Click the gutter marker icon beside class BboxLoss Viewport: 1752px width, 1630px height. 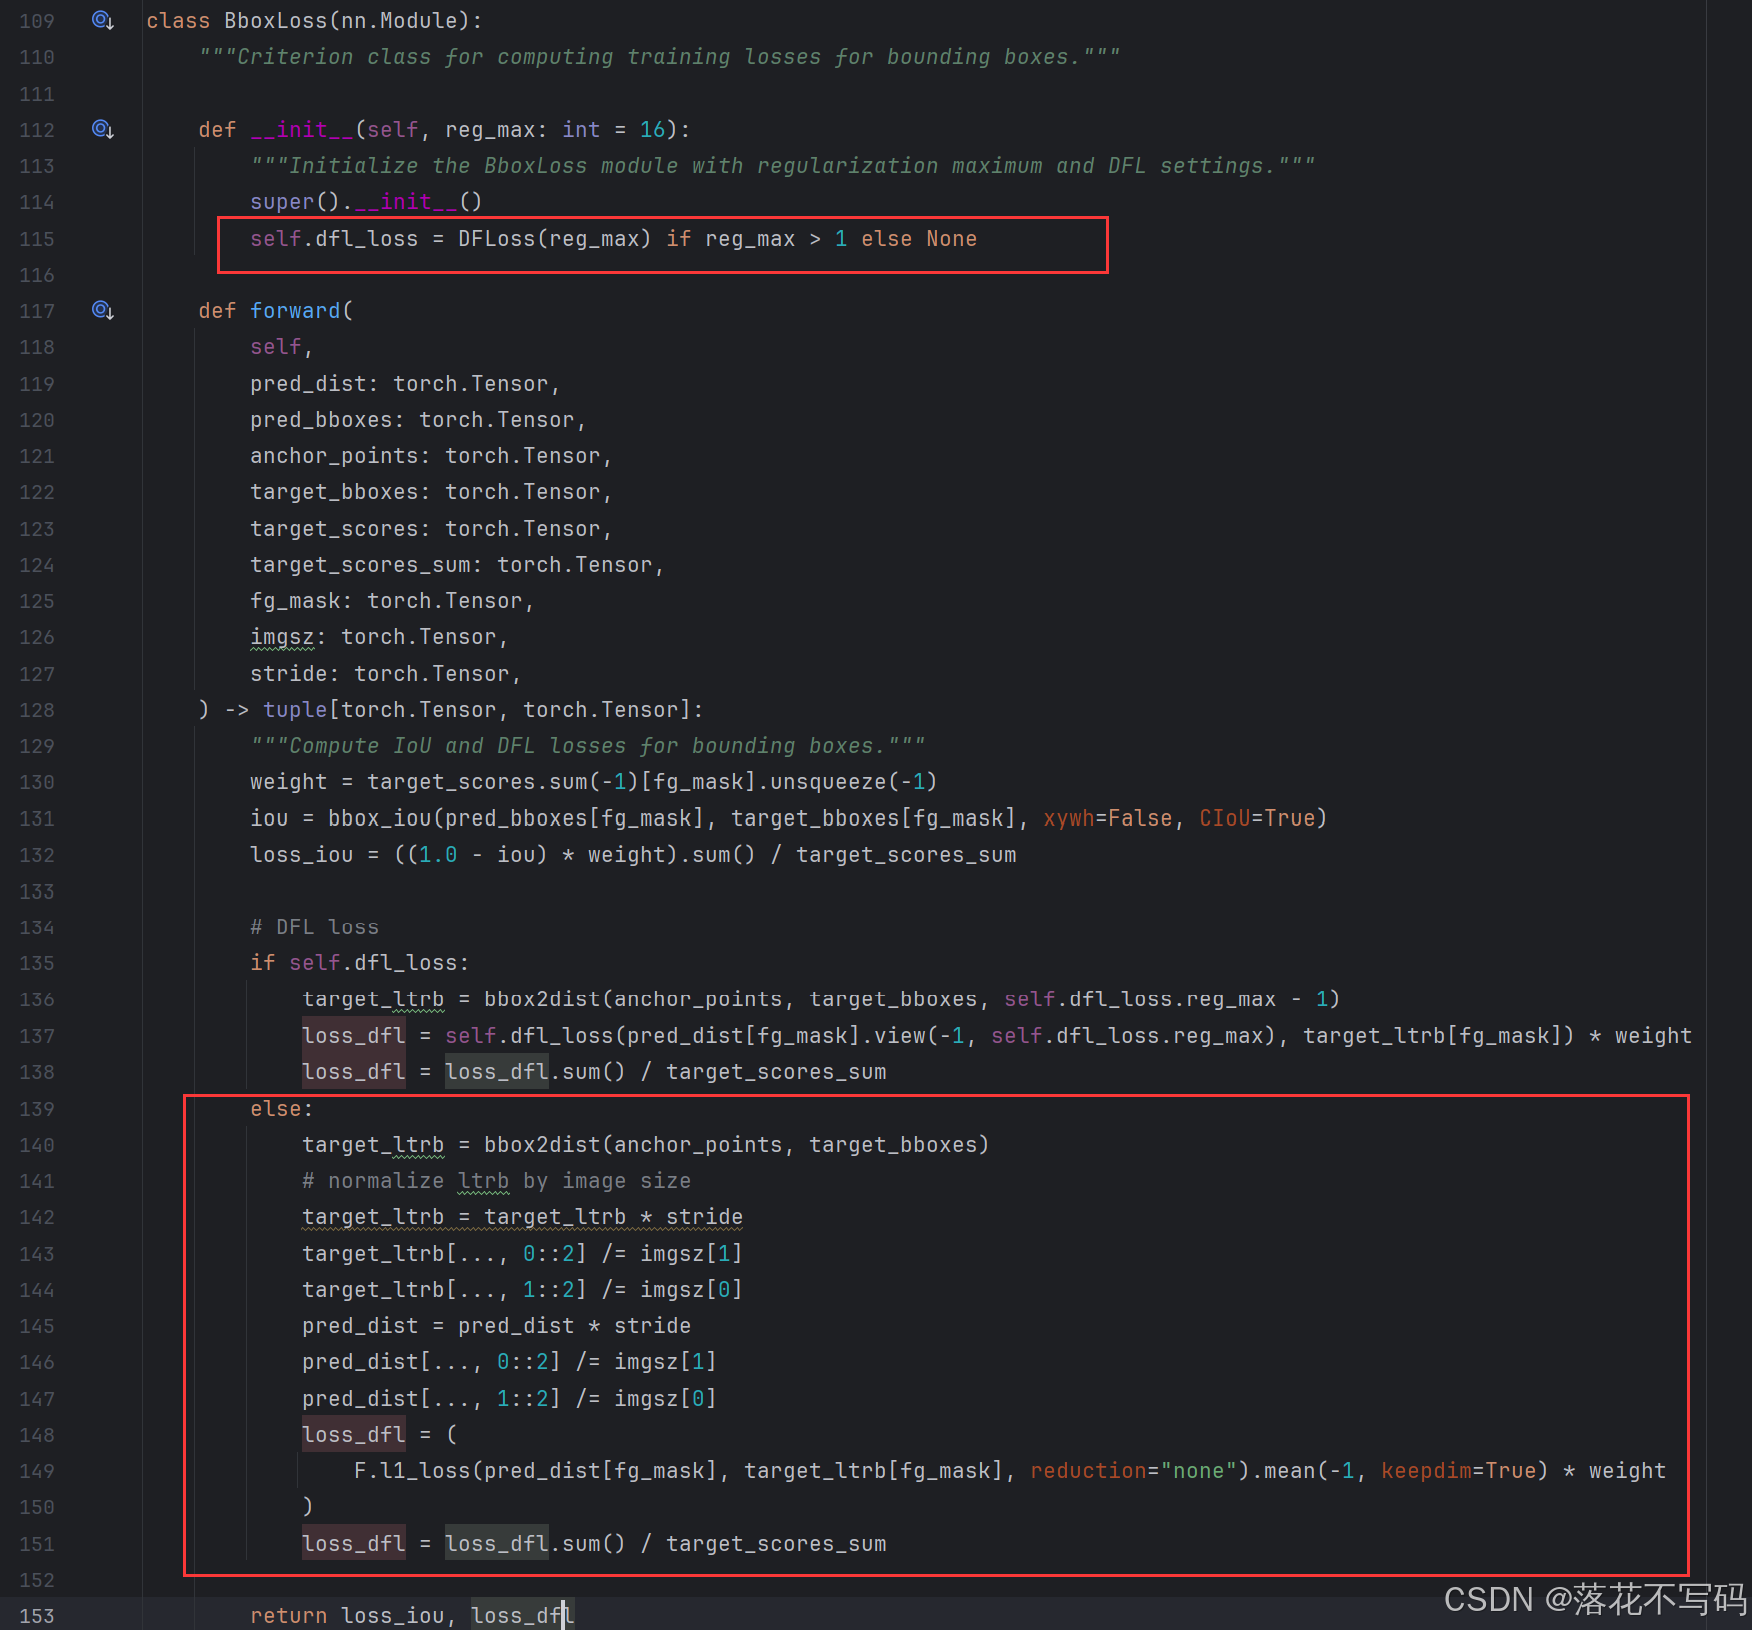[x=103, y=20]
